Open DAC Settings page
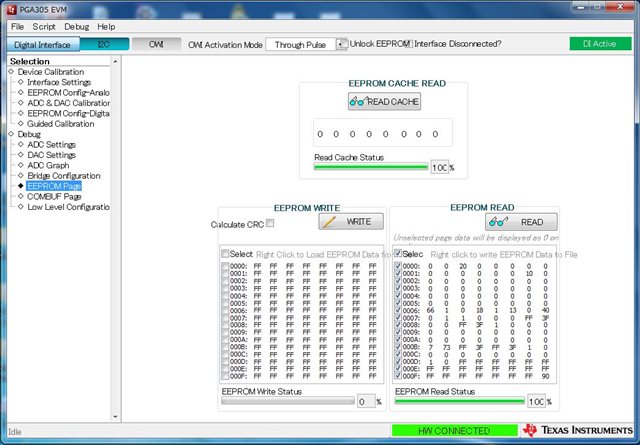The image size is (640, 445). click(51, 155)
